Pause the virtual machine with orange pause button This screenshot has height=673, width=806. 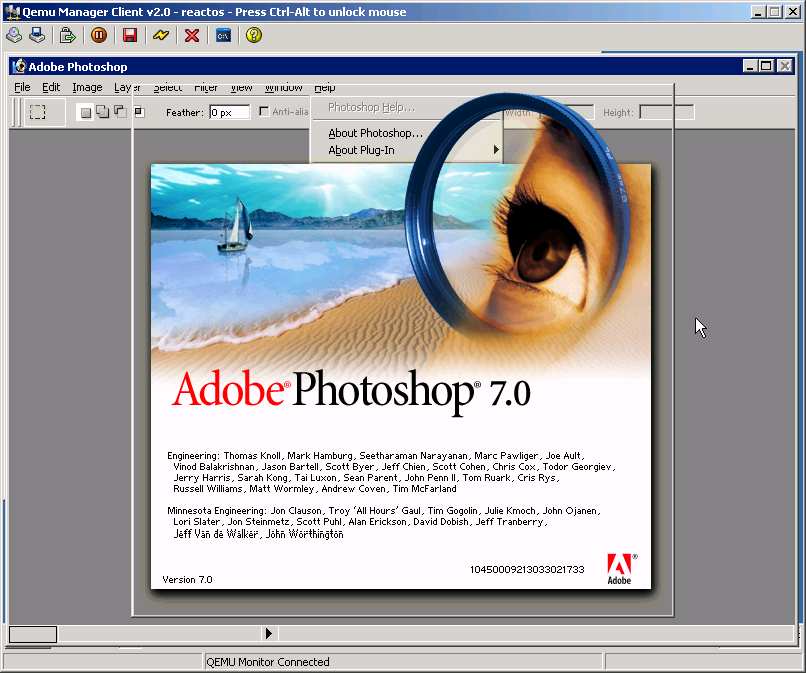click(x=99, y=35)
